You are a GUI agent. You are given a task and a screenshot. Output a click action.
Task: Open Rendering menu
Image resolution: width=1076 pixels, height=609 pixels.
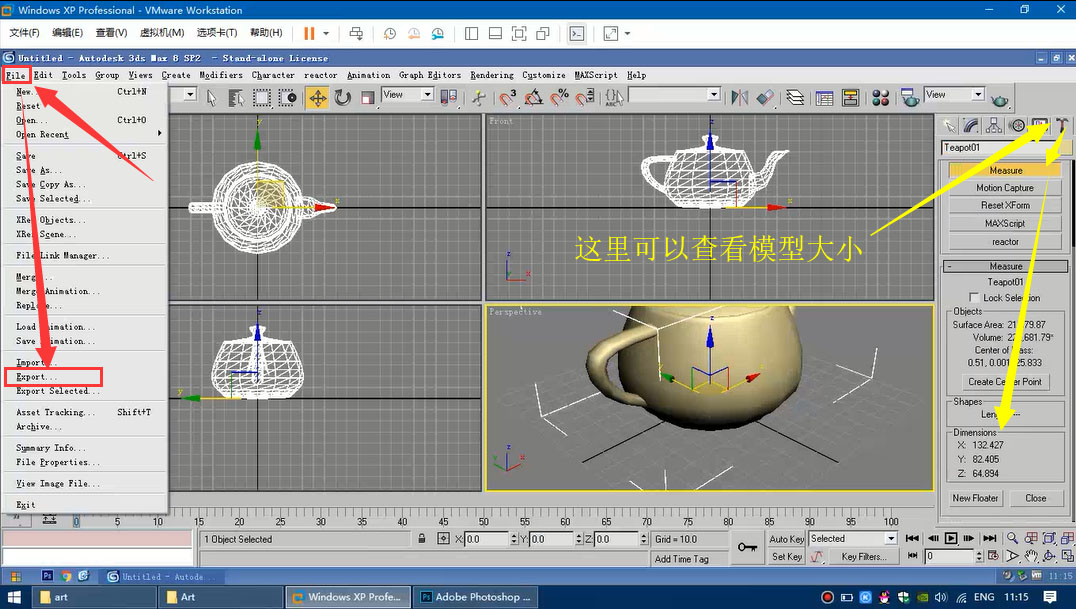(x=491, y=75)
